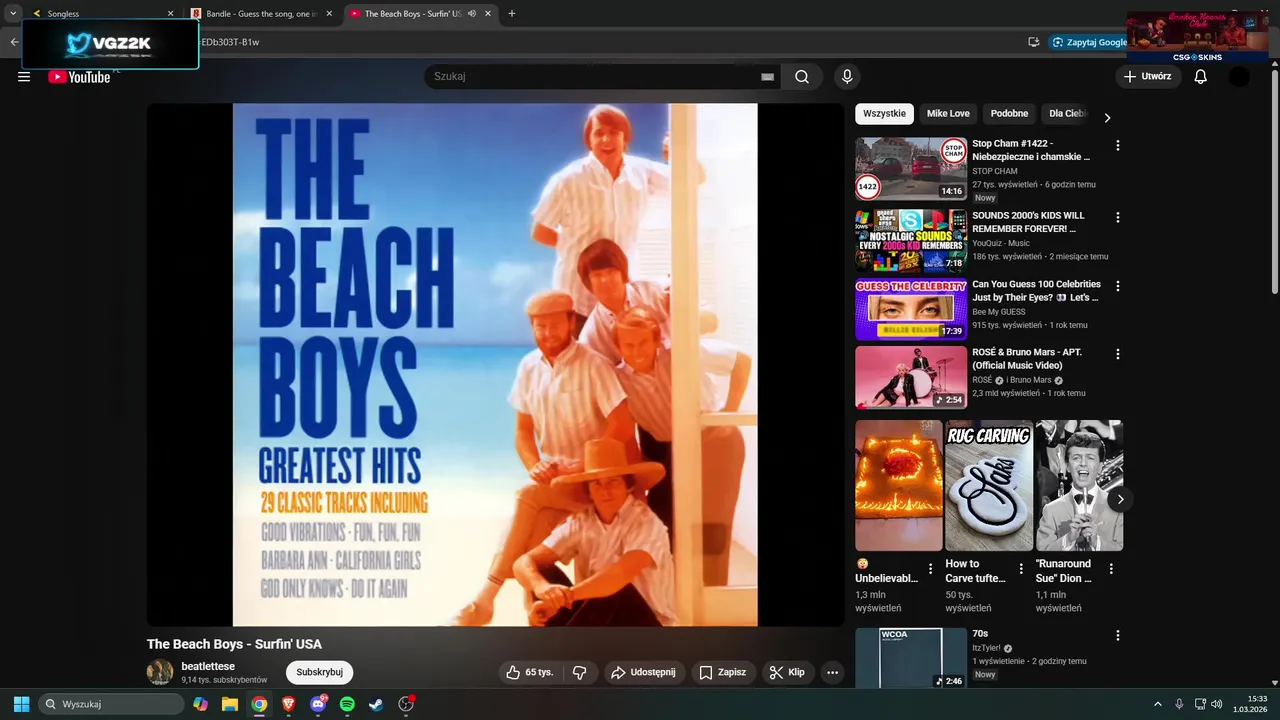Image resolution: width=1280 pixels, height=720 pixels.
Task: Open ROSÉ & Bruno Mars APT. thumbnail
Action: [x=911, y=377]
